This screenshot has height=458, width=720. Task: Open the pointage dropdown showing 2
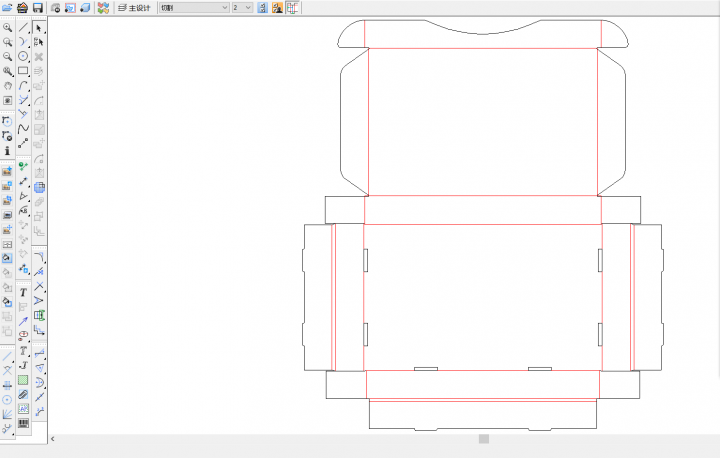click(241, 7)
